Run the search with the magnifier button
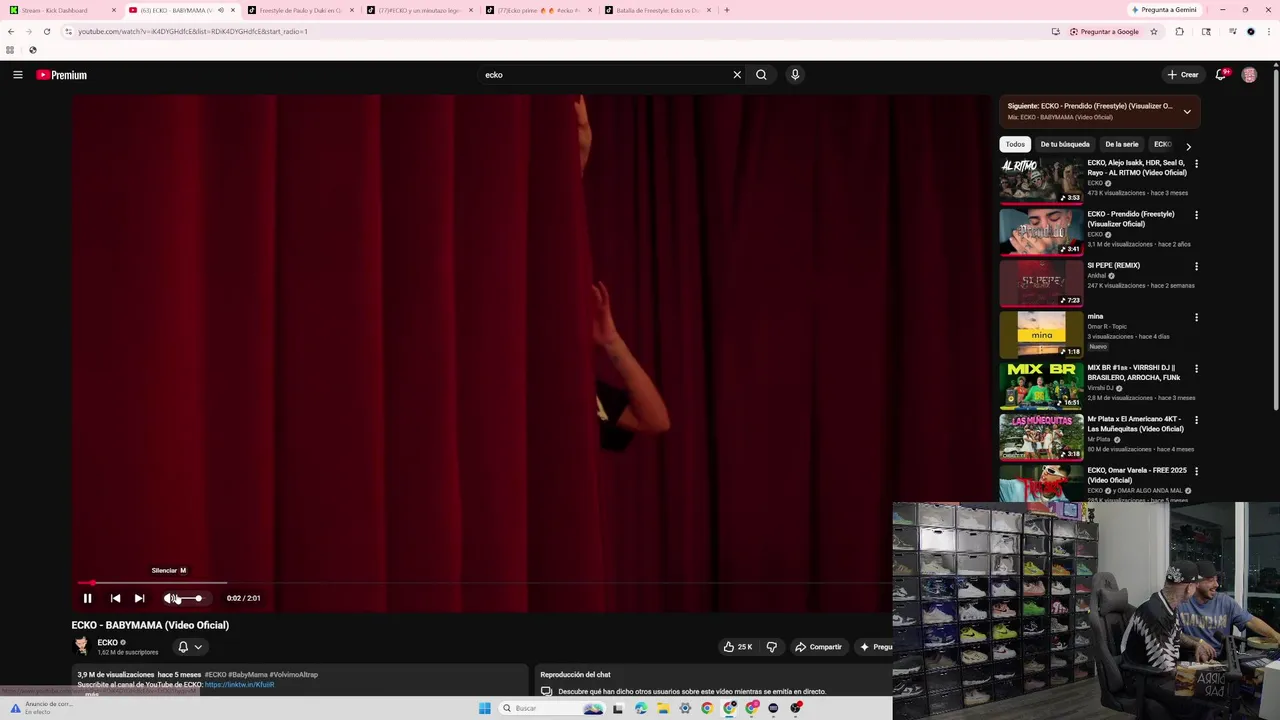 coord(761,75)
